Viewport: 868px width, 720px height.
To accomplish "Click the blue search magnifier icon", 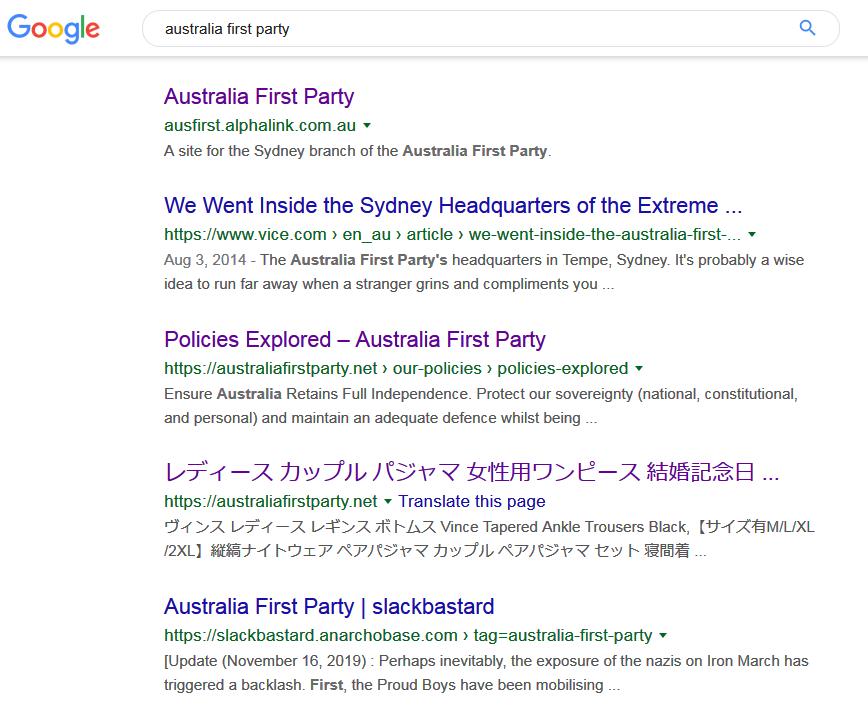I will point(808,28).
